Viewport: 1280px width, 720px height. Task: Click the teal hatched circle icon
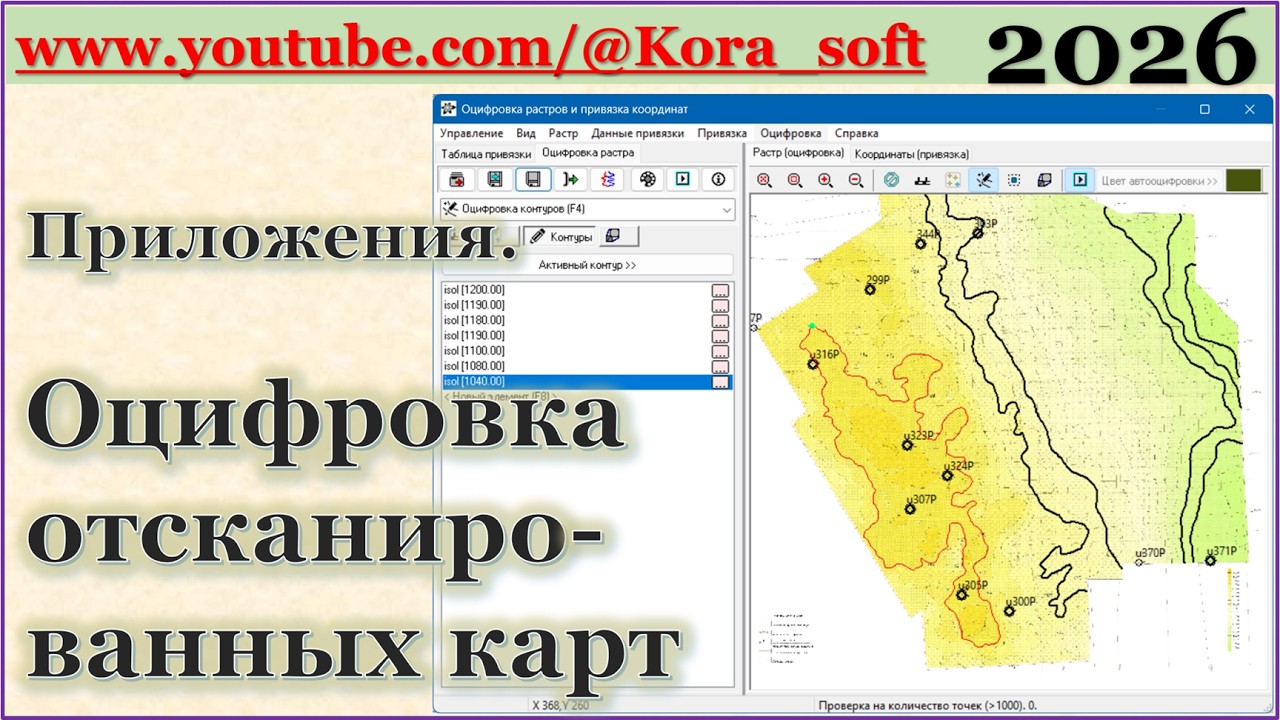pos(892,180)
